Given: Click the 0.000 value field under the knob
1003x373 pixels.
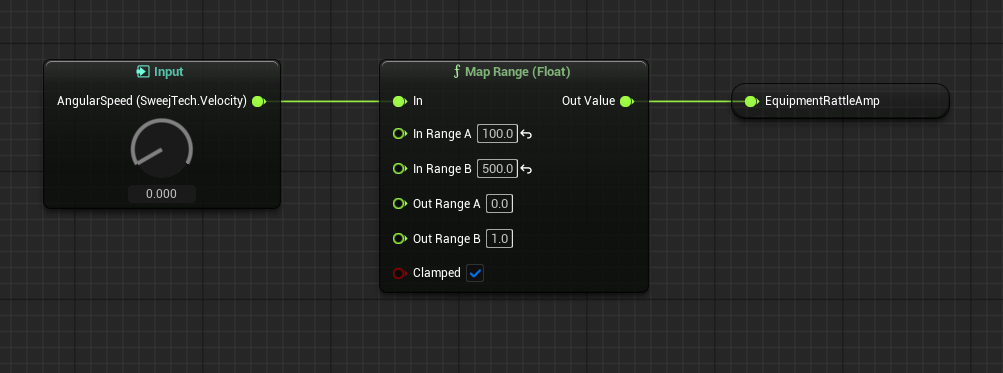Looking at the screenshot, I should coord(162,194).
